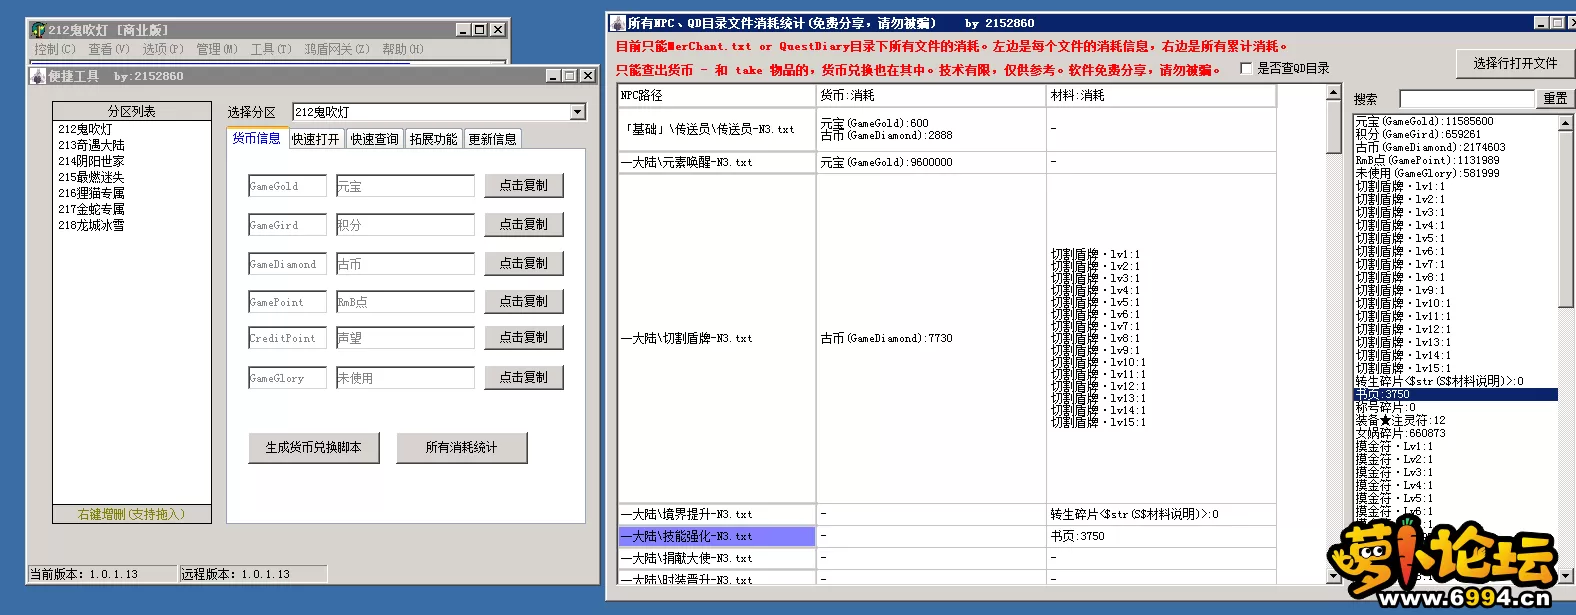
Task: Switch to the 快速打开 tab
Action: pos(316,139)
